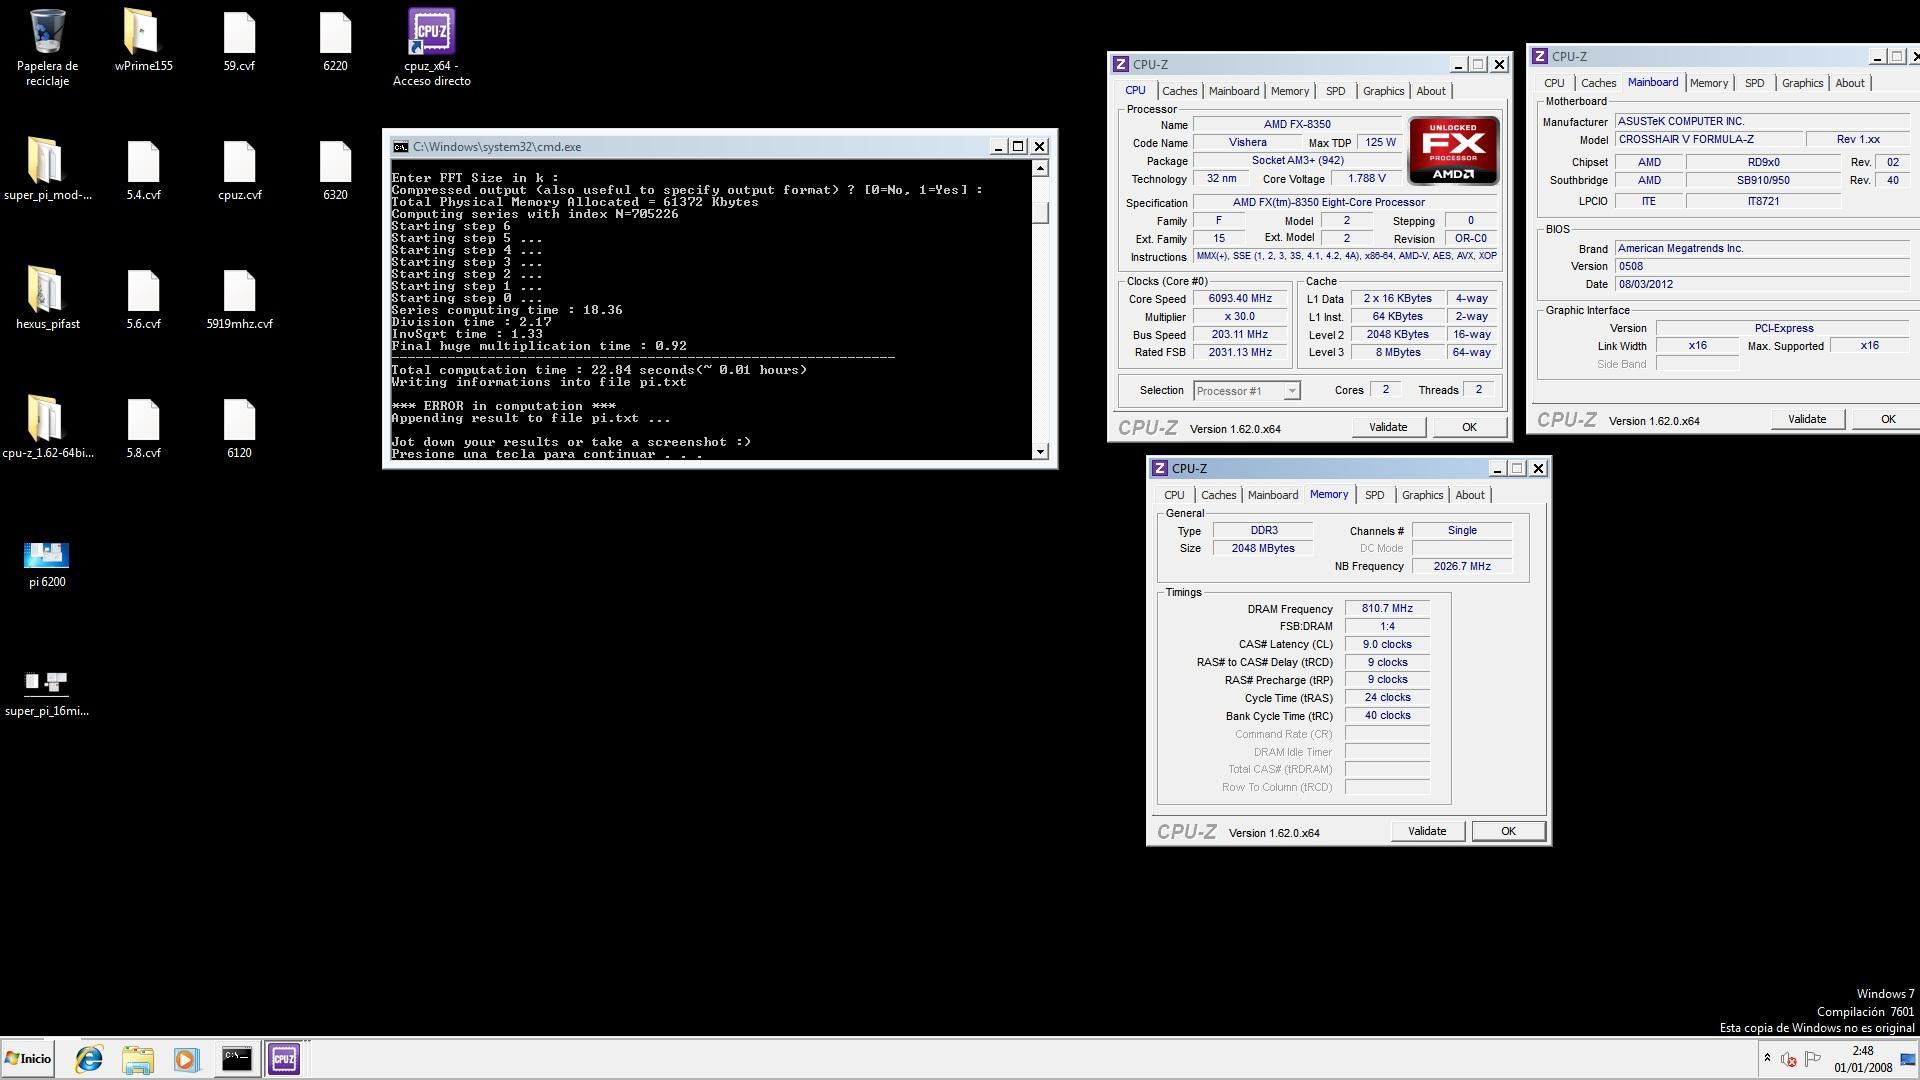Click the cmd.exe window title icon
The width and height of the screenshot is (1920, 1080).
tap(400, 147)
